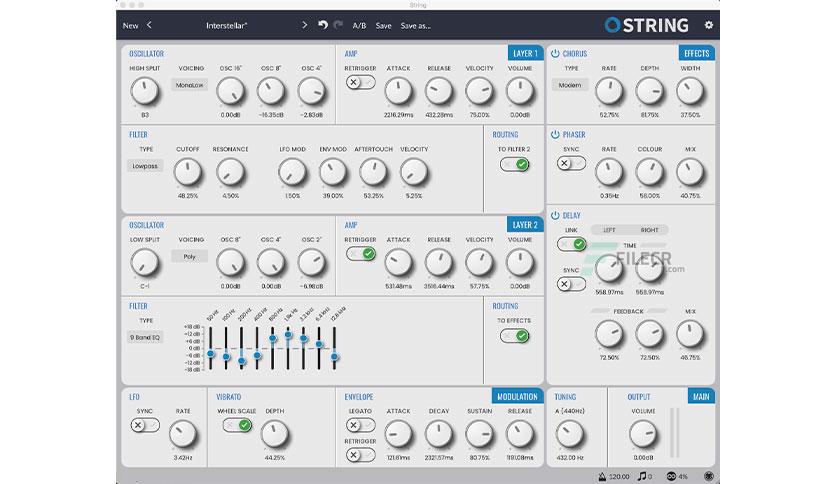This screenshot has width=836, height=484.
Task: Click the Delay Mix knob
Action: pyautogui.click(x=690, y=334)
